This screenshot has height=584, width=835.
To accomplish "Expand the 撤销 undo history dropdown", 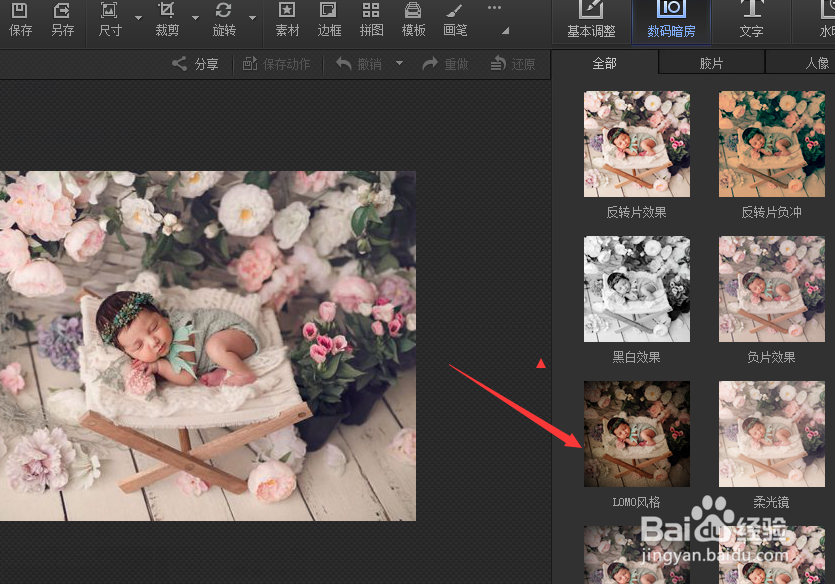I will click(399, 63).
